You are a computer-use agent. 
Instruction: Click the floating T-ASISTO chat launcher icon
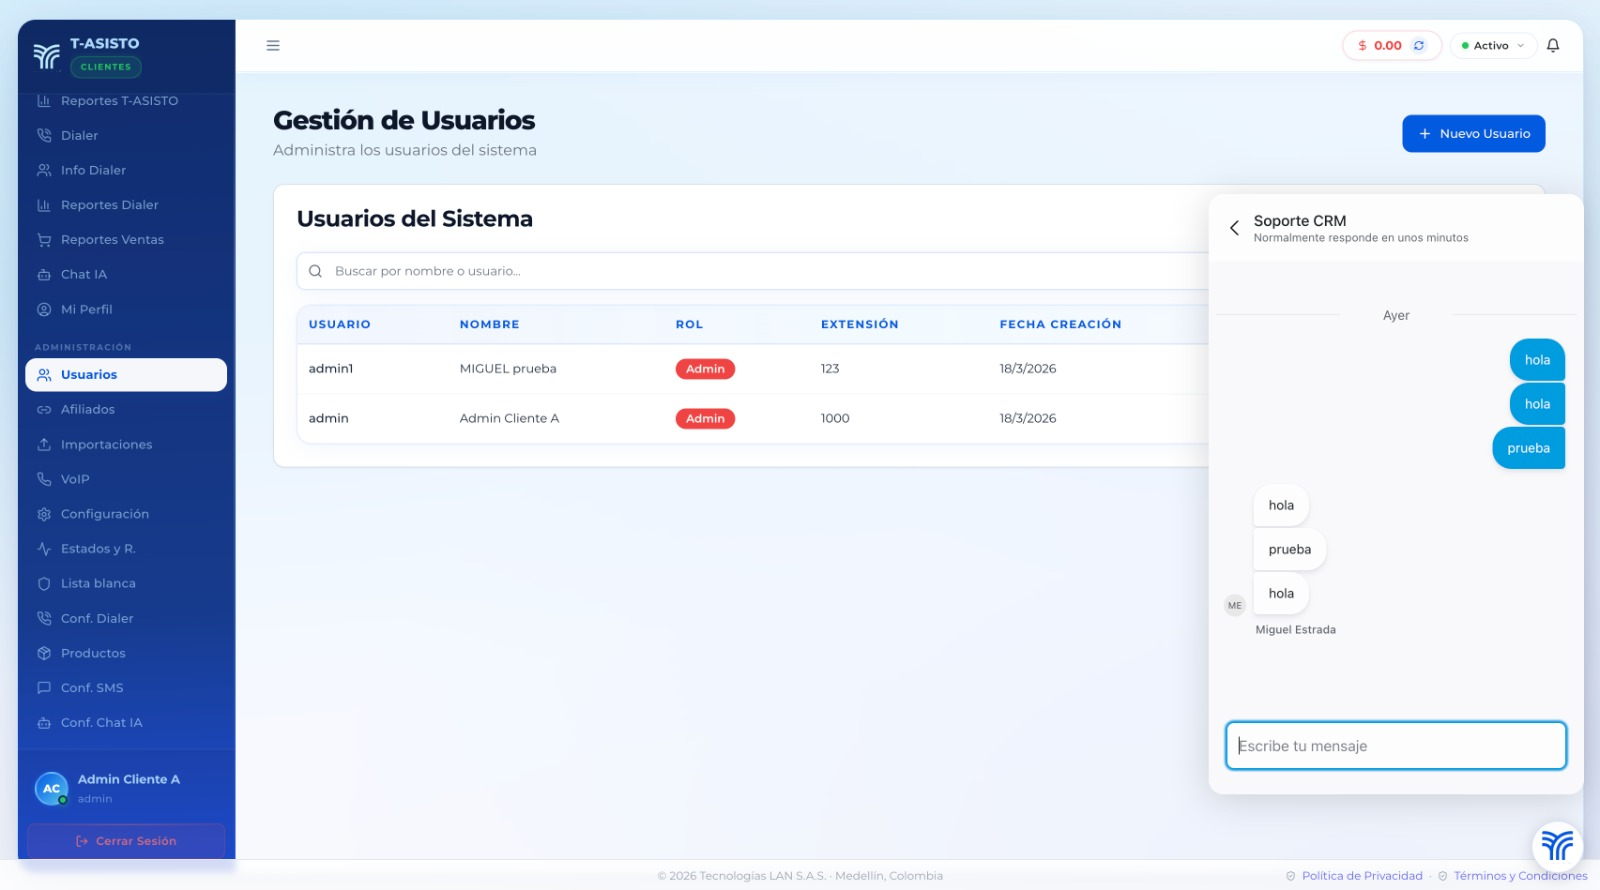1556,845
